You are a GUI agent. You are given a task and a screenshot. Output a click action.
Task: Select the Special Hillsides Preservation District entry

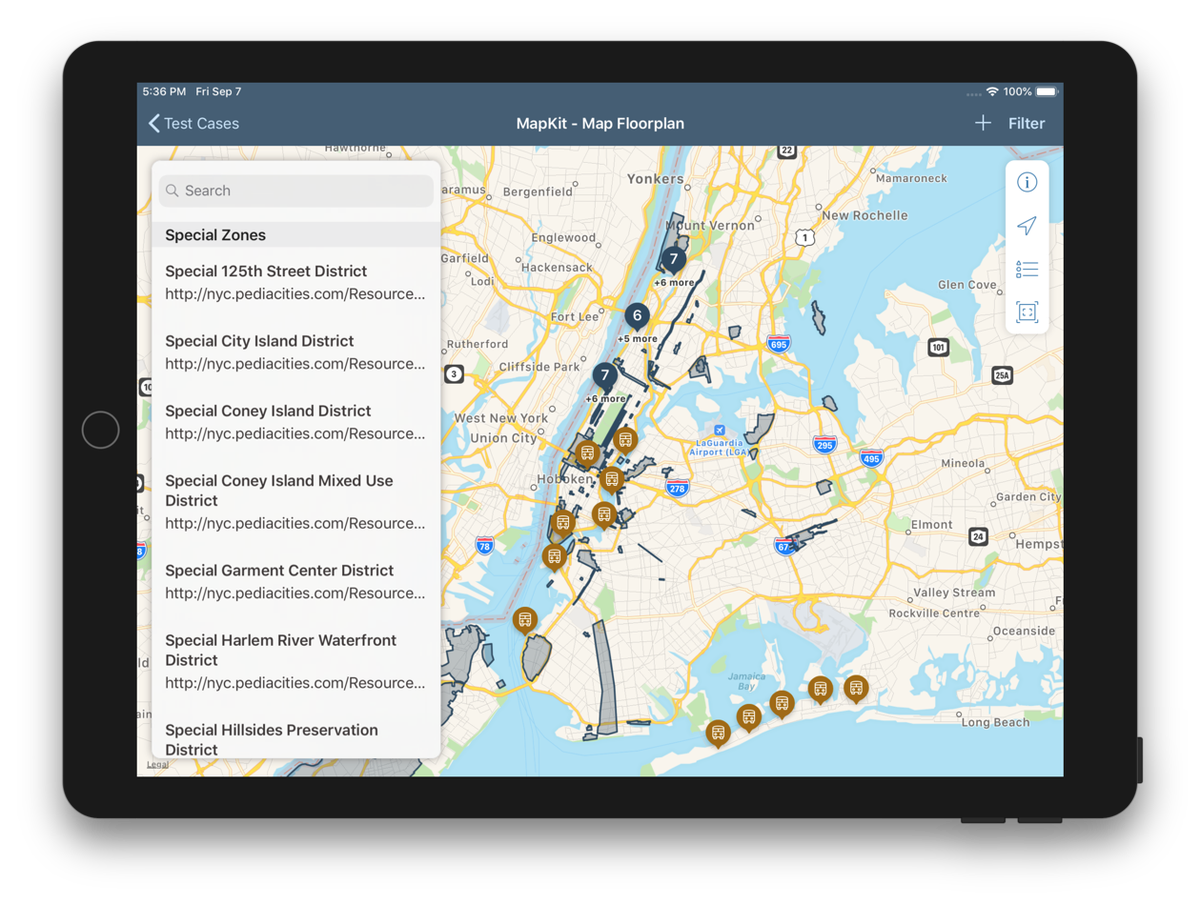[271, 739]
